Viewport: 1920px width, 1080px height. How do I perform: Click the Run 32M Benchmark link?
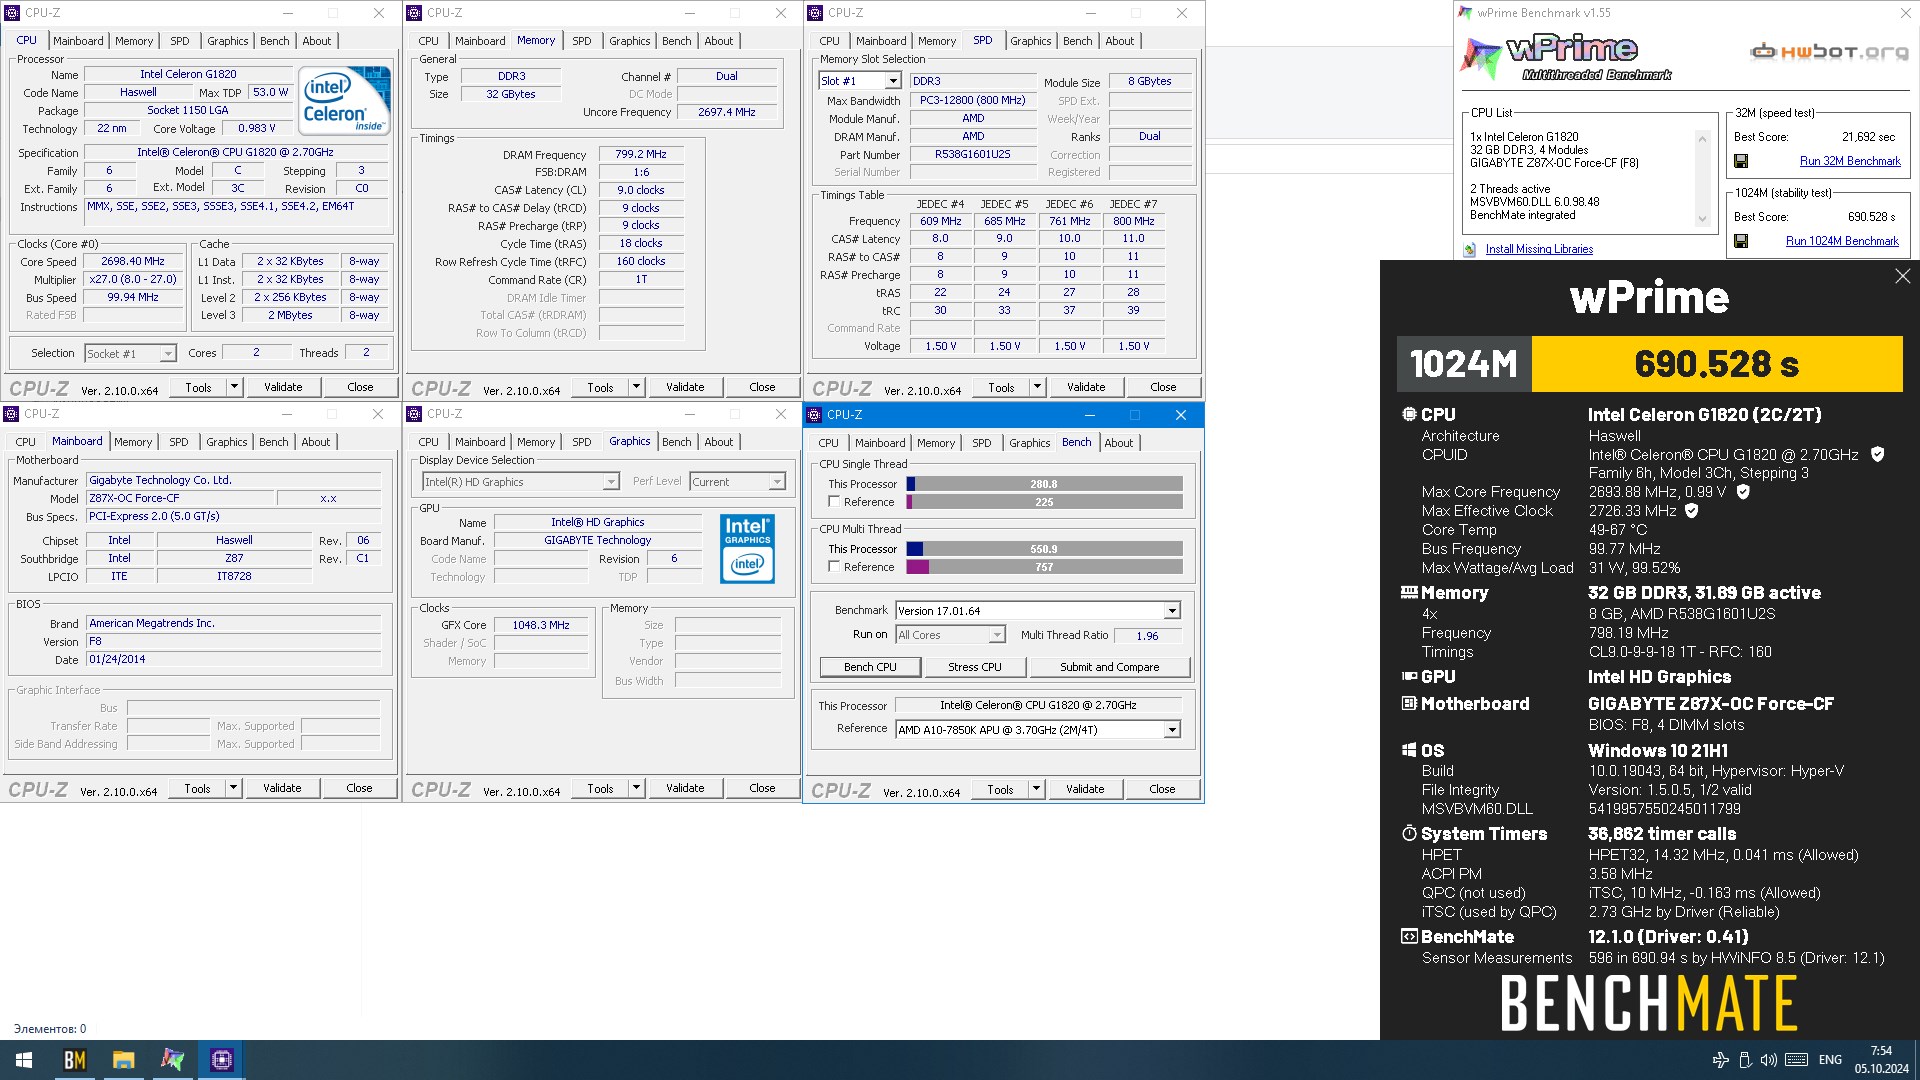[1850, 161]
